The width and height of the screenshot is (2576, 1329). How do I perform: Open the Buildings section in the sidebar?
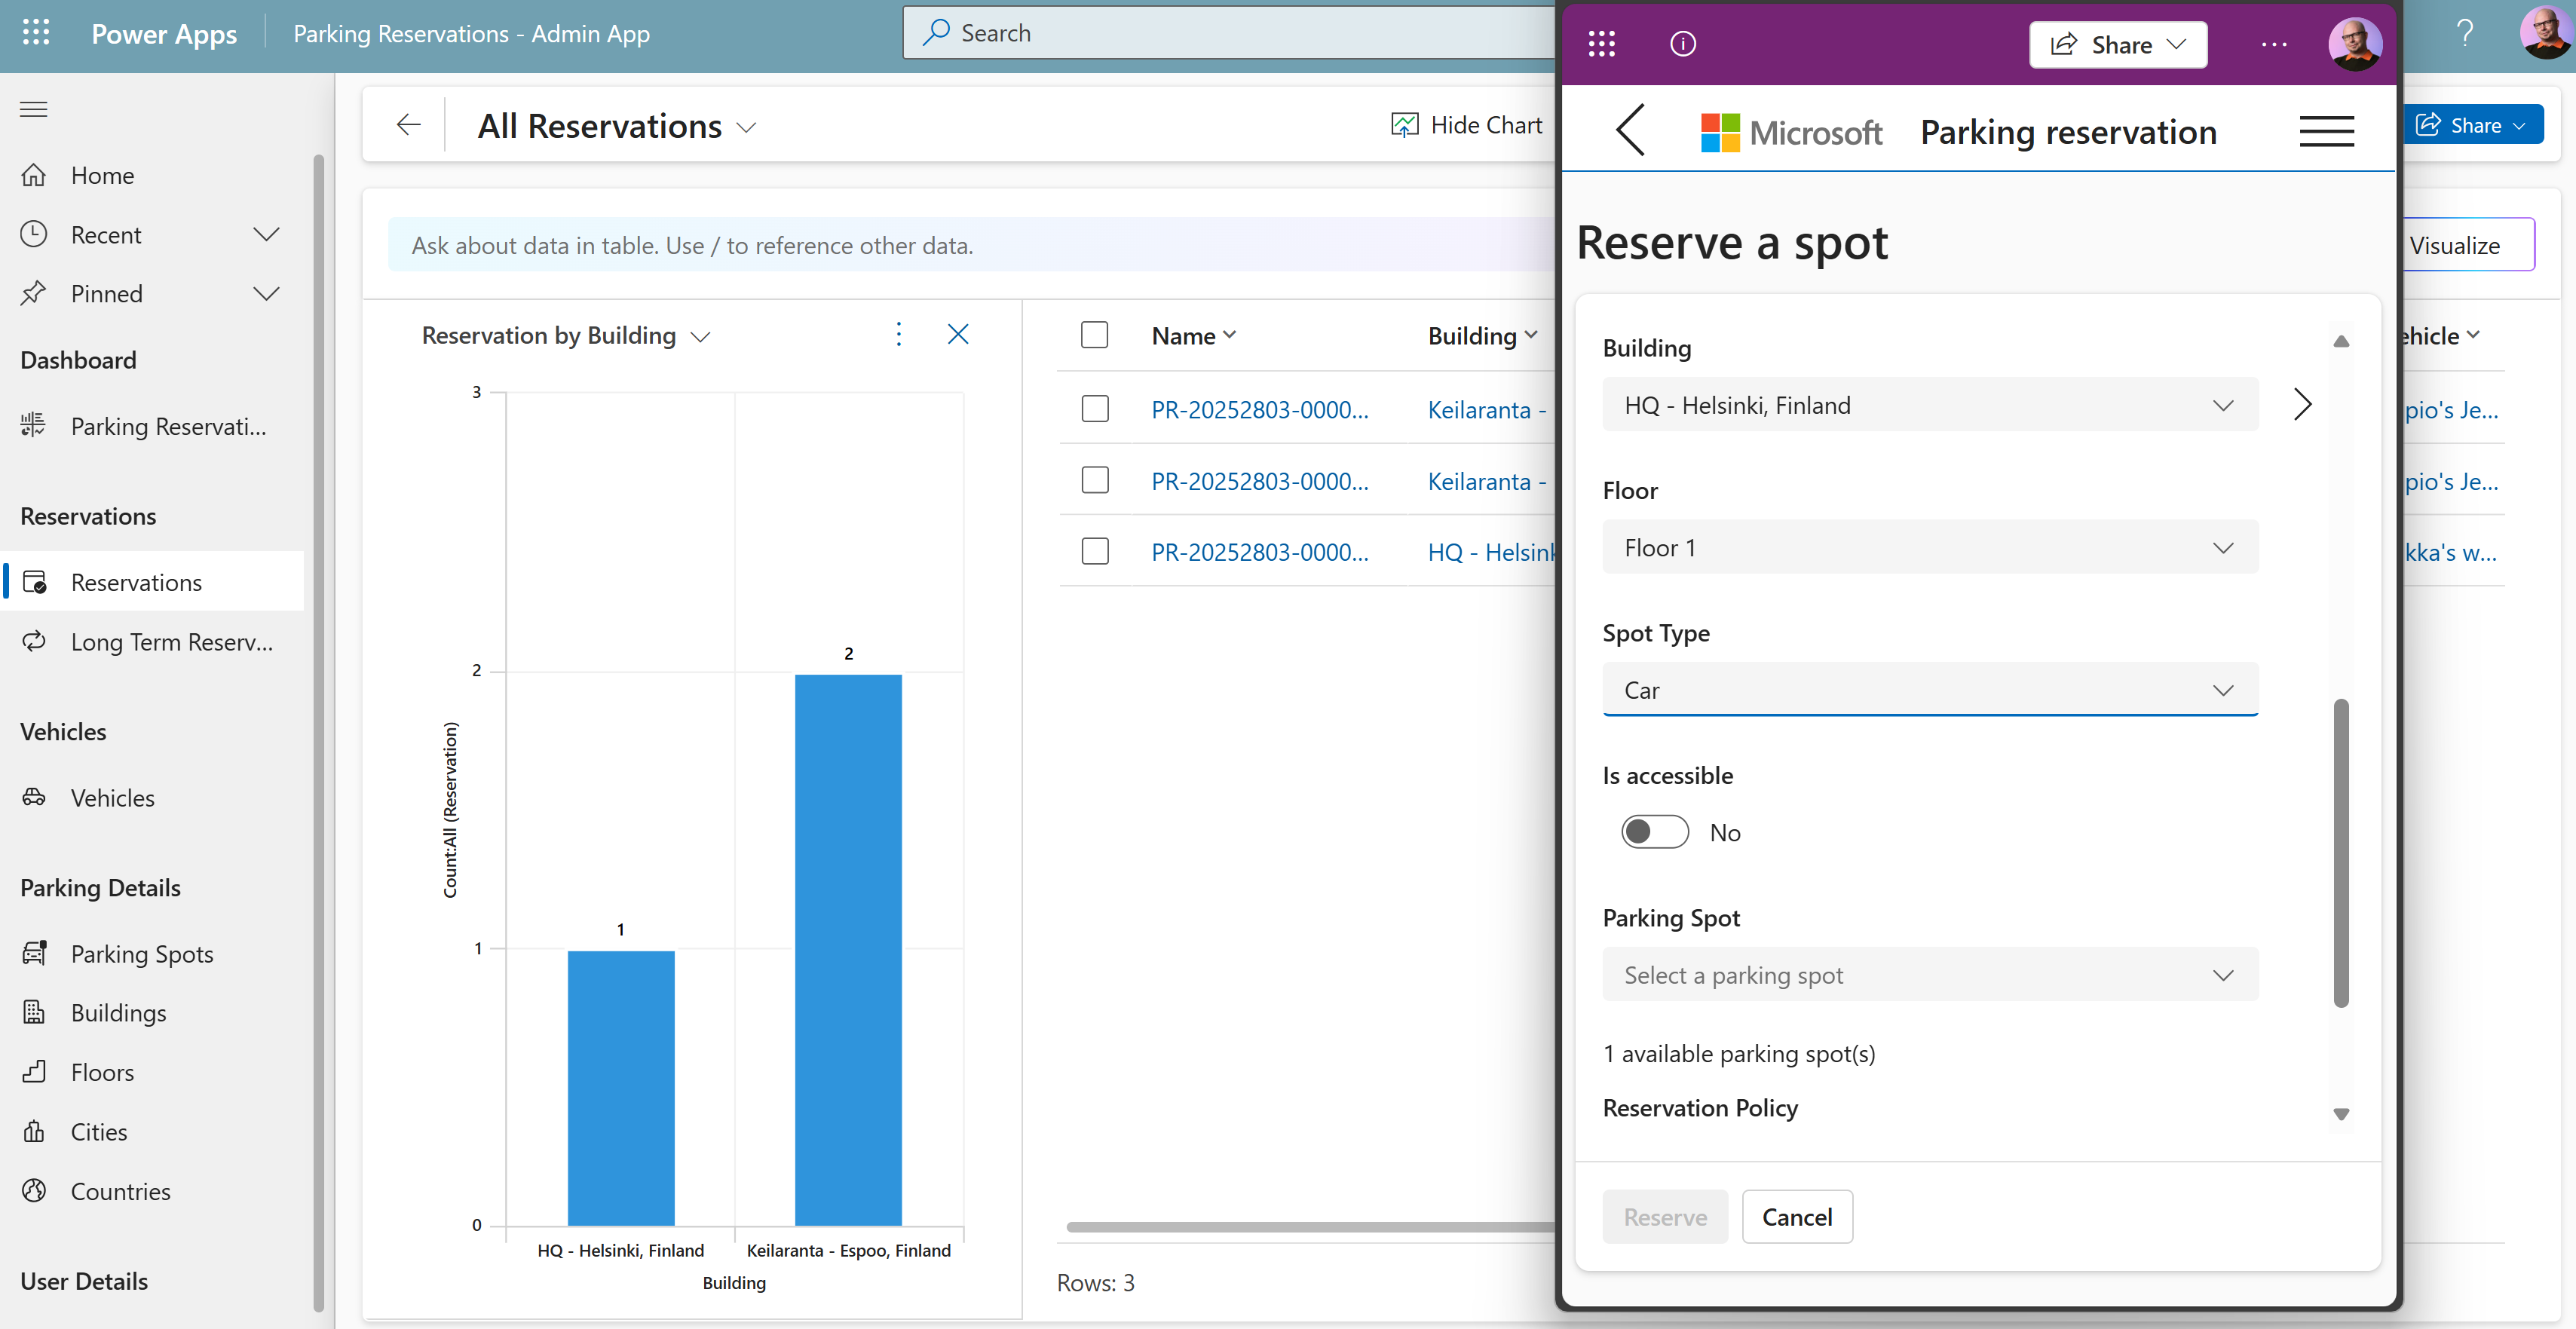[118, 1012]
